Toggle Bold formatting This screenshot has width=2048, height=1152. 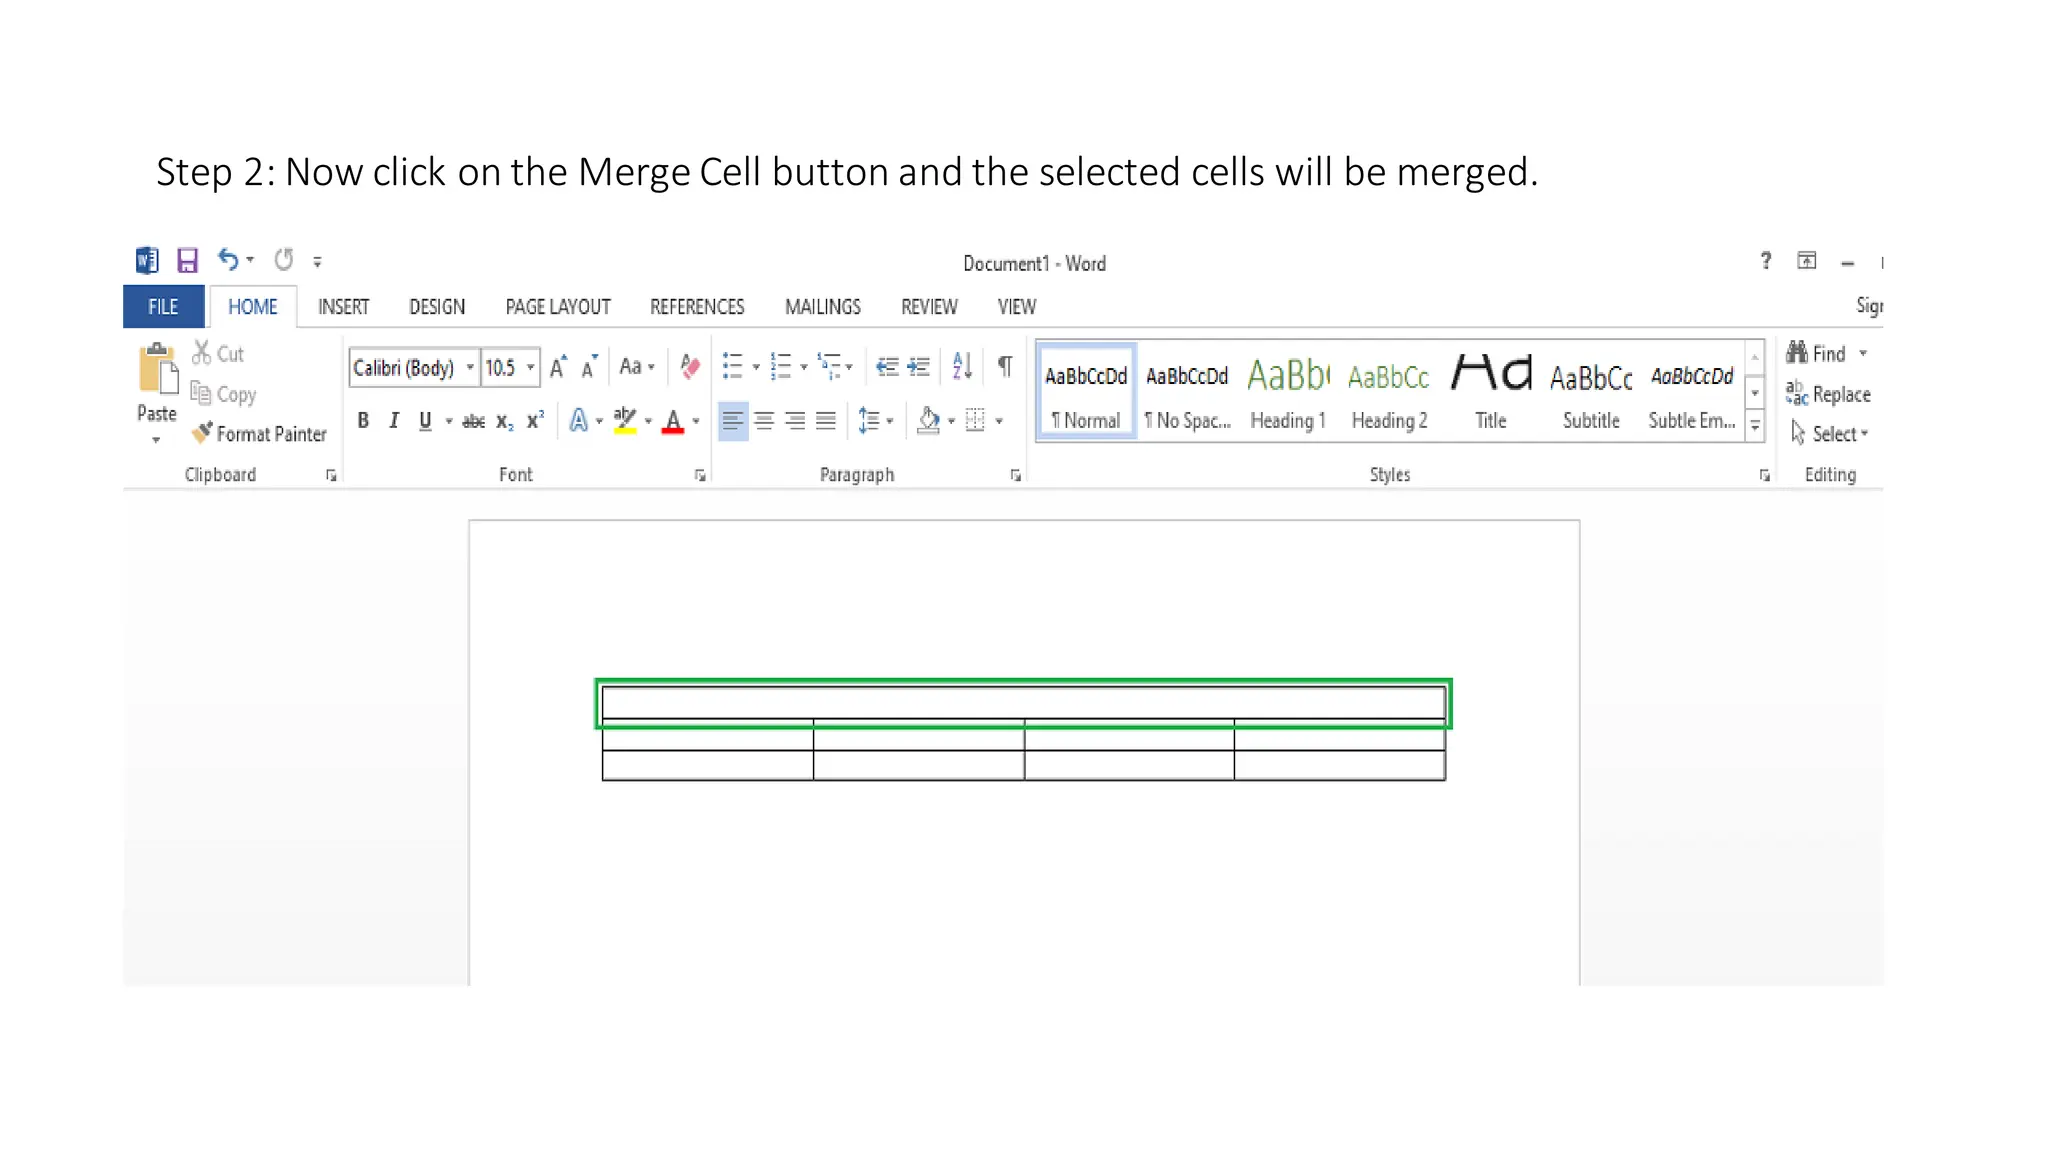click(x=363, y=421)
